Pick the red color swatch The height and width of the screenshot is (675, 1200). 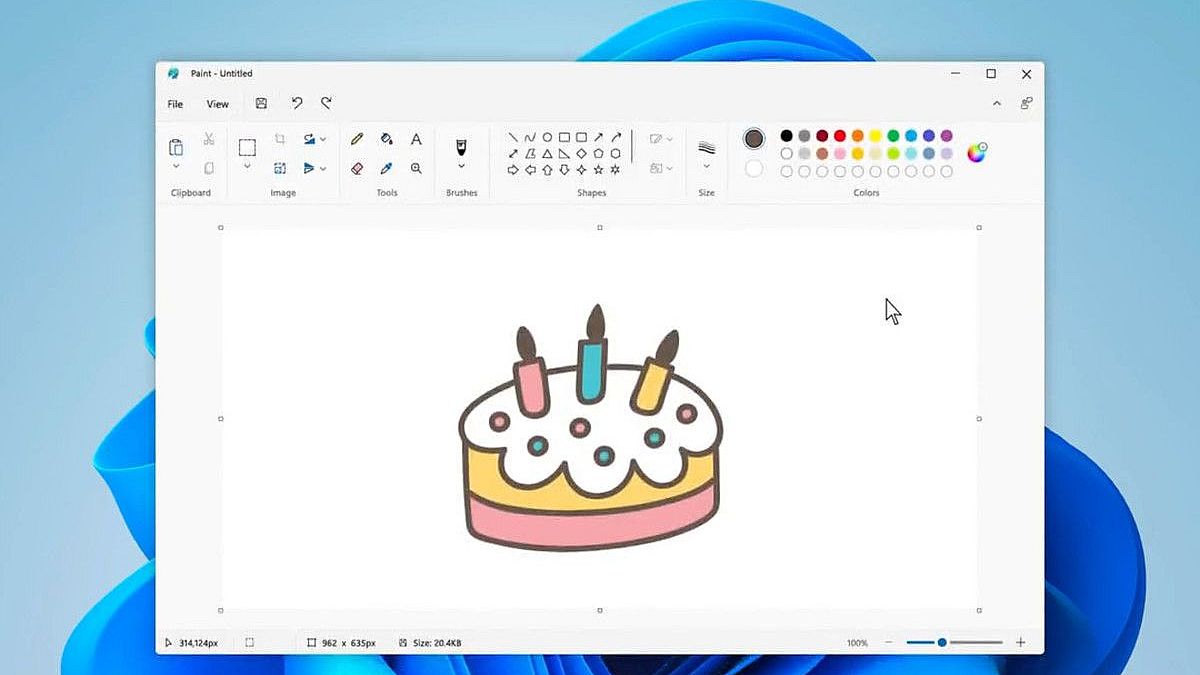(840, 136)
